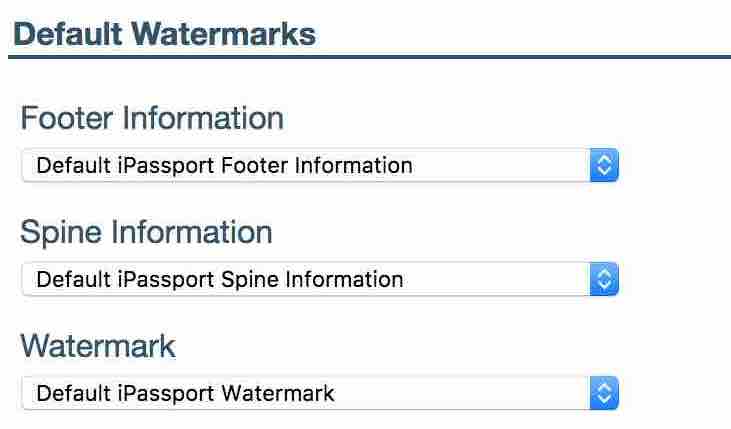Select the "Default iPassport Spine Information" text

pos(220,280)
